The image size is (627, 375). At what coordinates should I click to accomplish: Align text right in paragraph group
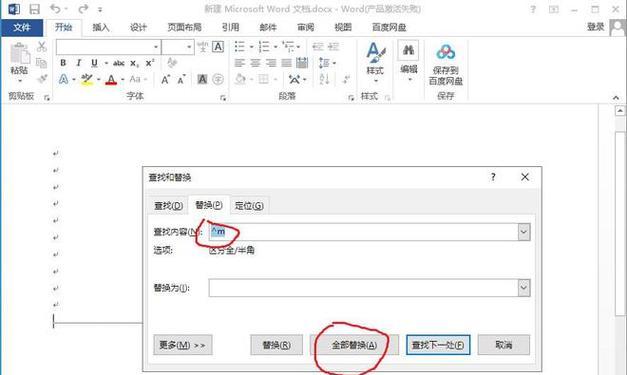tap(271, 63)
